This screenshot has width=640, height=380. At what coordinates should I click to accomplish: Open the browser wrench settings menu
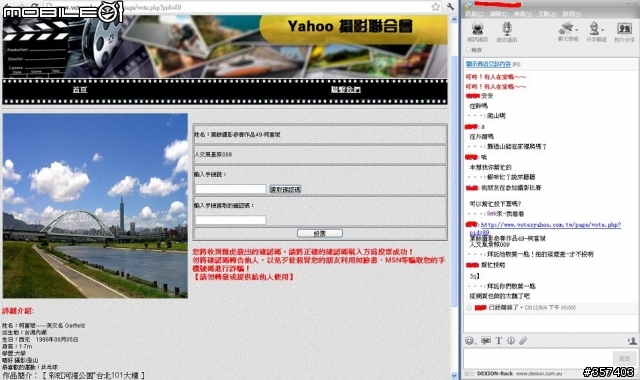pos(451,7)
